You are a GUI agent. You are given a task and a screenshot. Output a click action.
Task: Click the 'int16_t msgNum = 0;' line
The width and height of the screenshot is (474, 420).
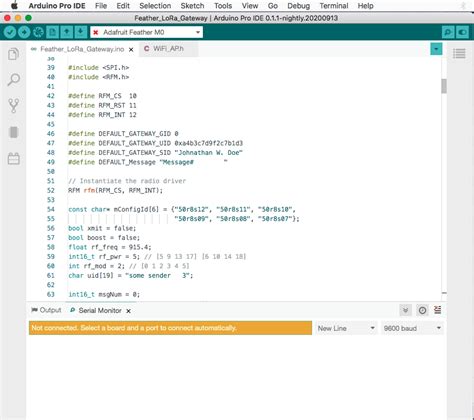(104, 294)
